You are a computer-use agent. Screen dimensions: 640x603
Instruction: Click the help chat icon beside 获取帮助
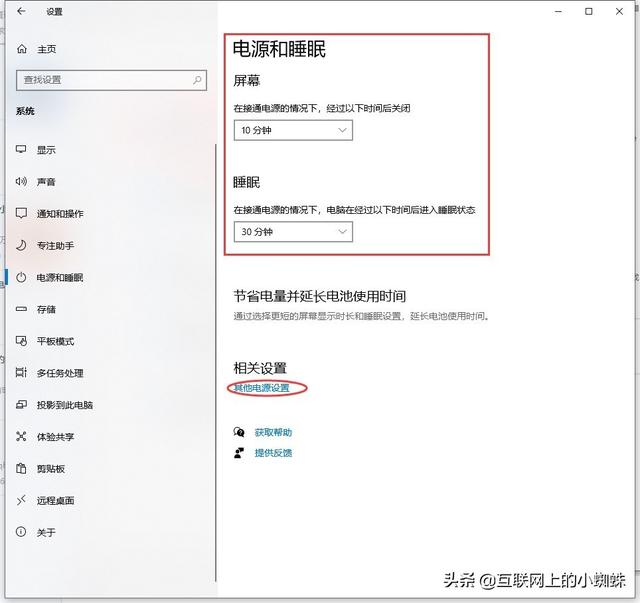click(239, 432)
